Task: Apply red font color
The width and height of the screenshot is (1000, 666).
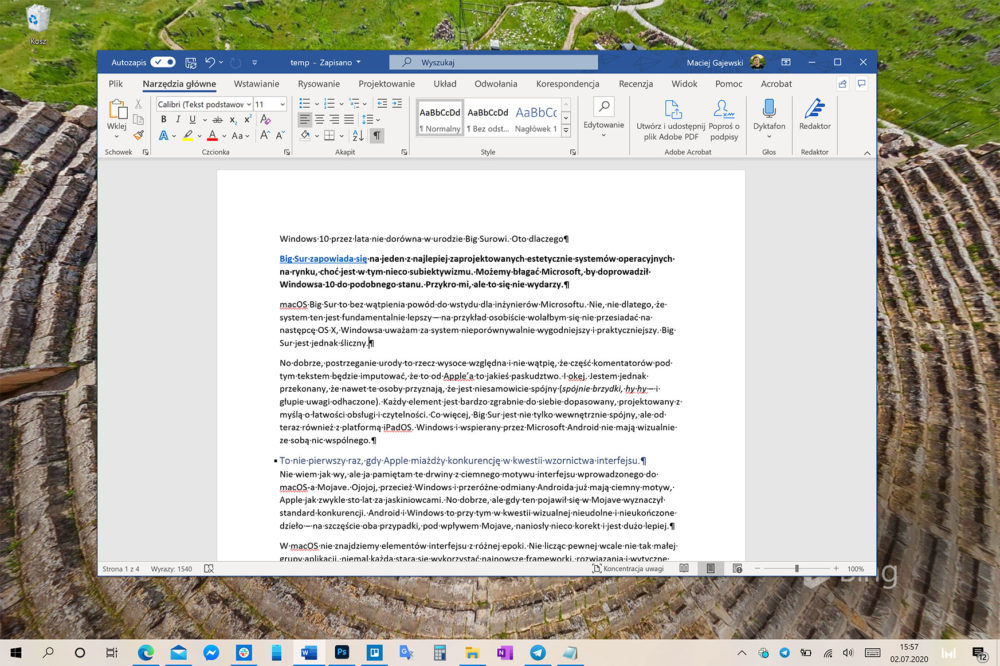Action: tap(212, 136)
